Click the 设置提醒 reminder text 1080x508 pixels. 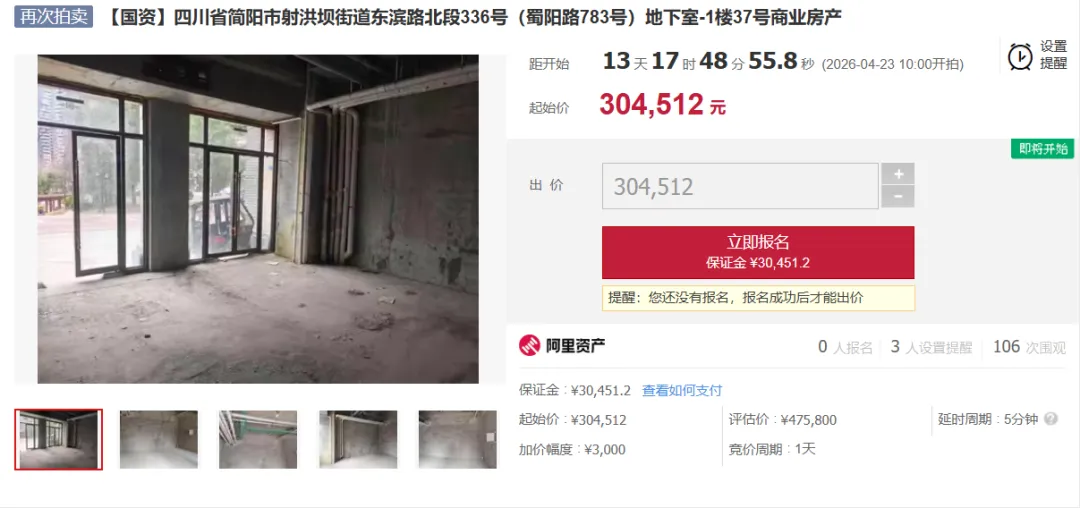pos(1053,55)
